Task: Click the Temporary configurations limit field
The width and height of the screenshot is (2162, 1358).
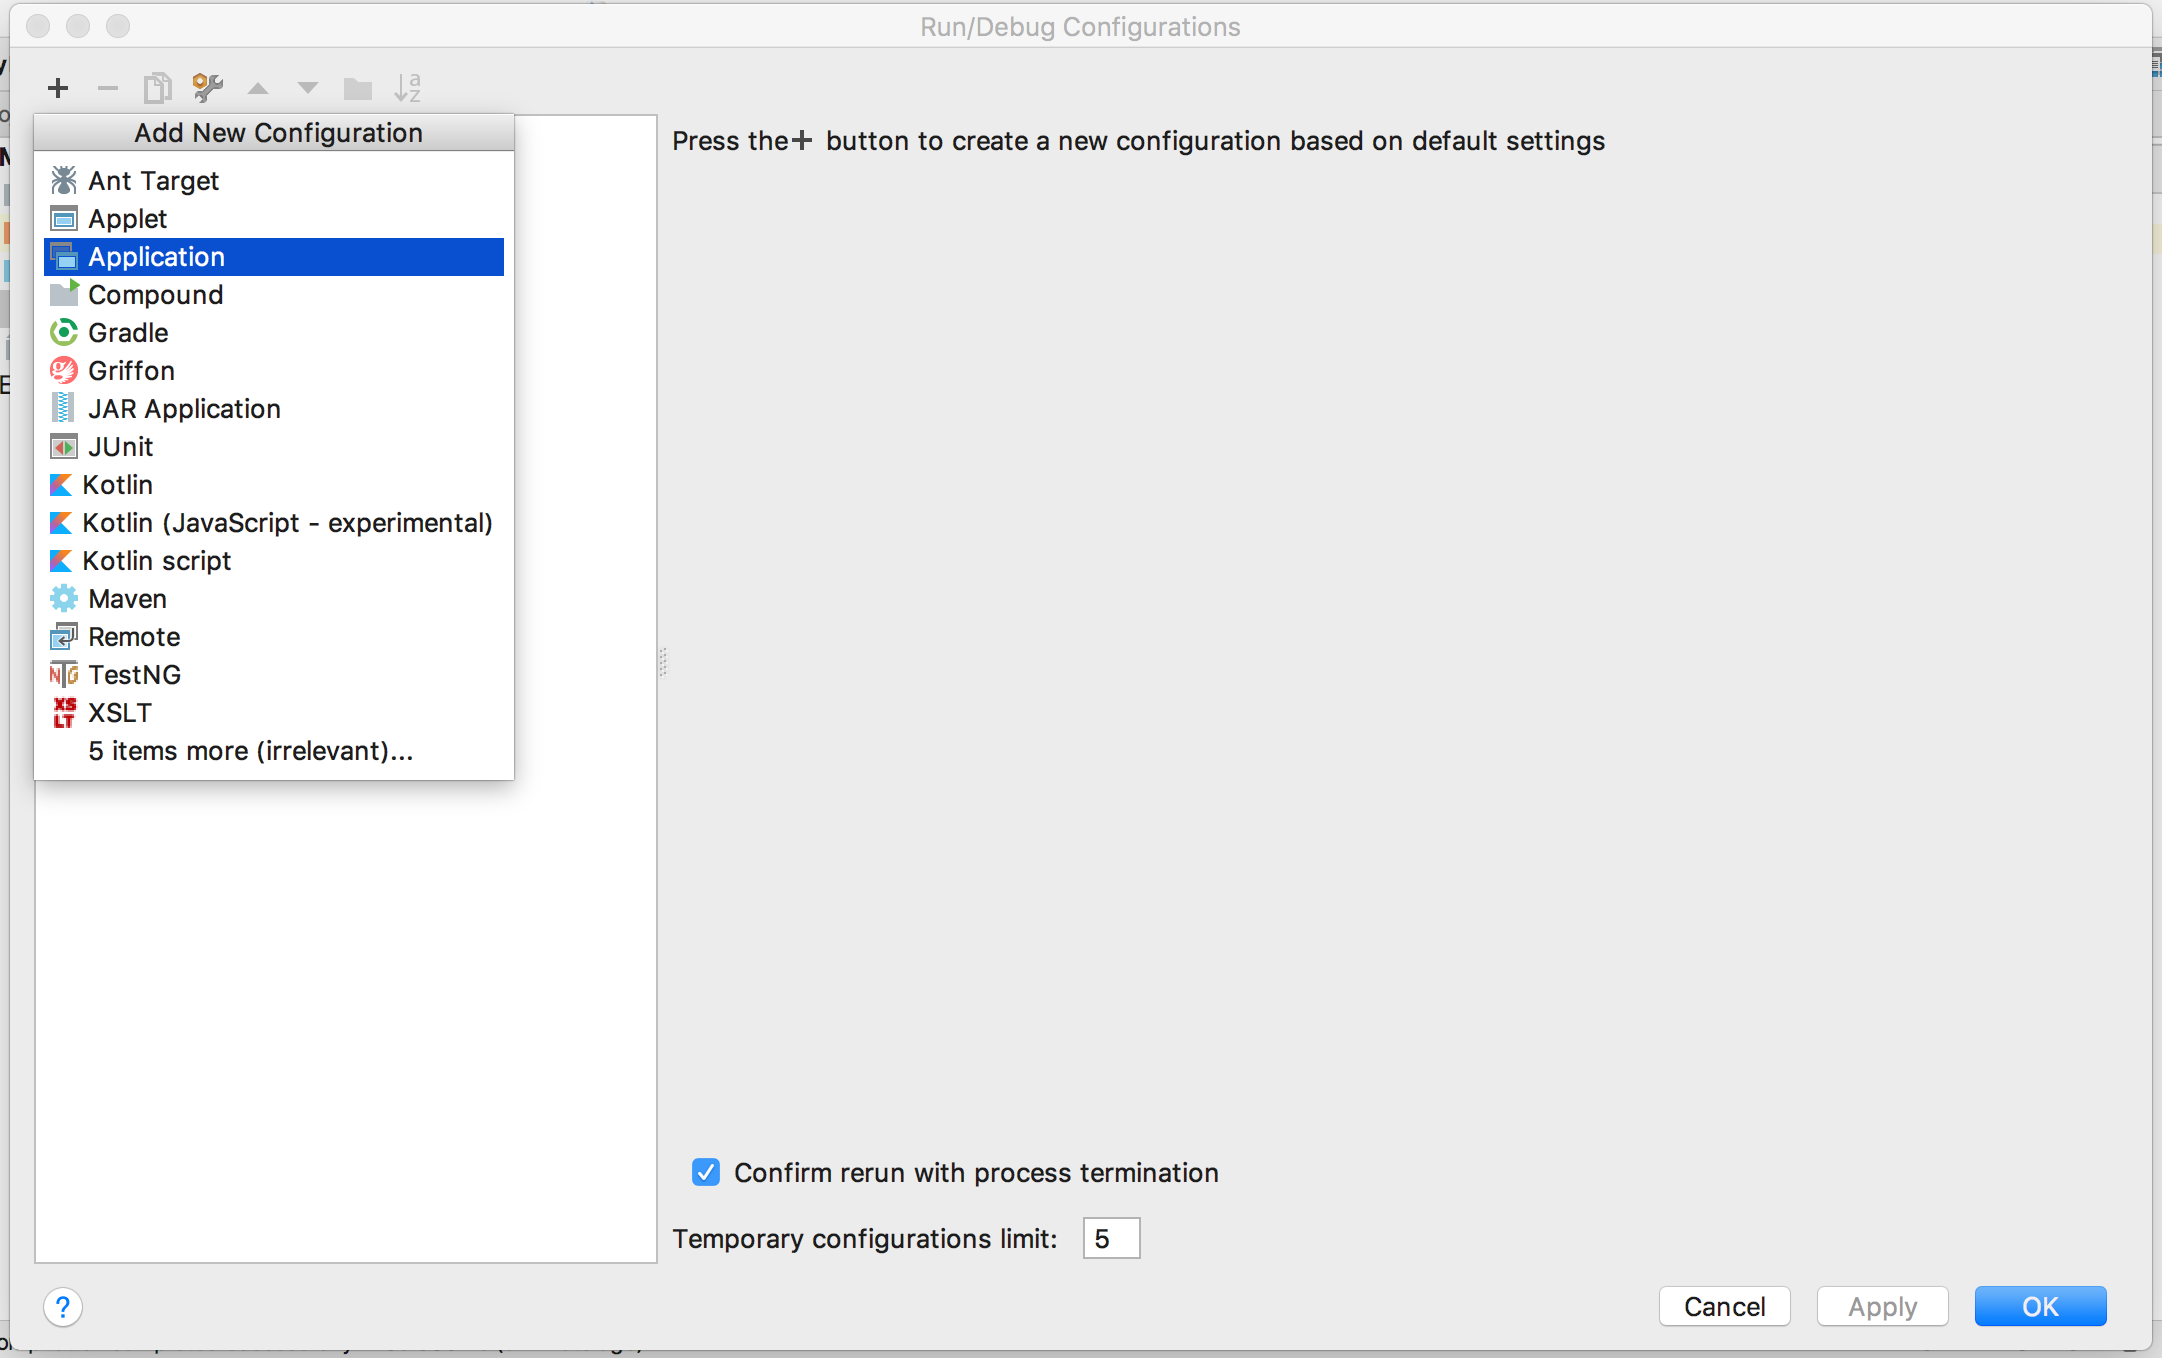Action: (x=1111, y=1238)
